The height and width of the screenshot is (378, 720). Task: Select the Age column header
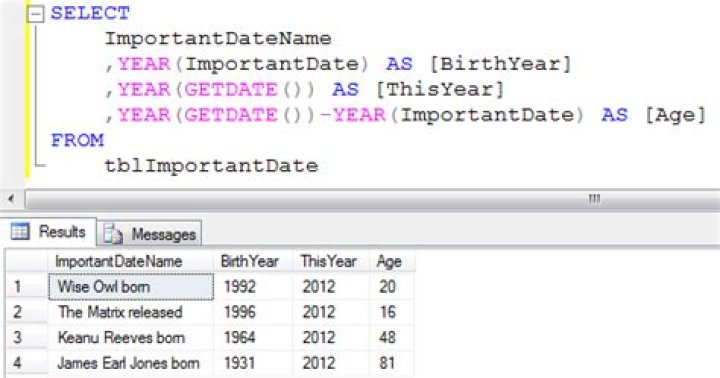[392, 261]
